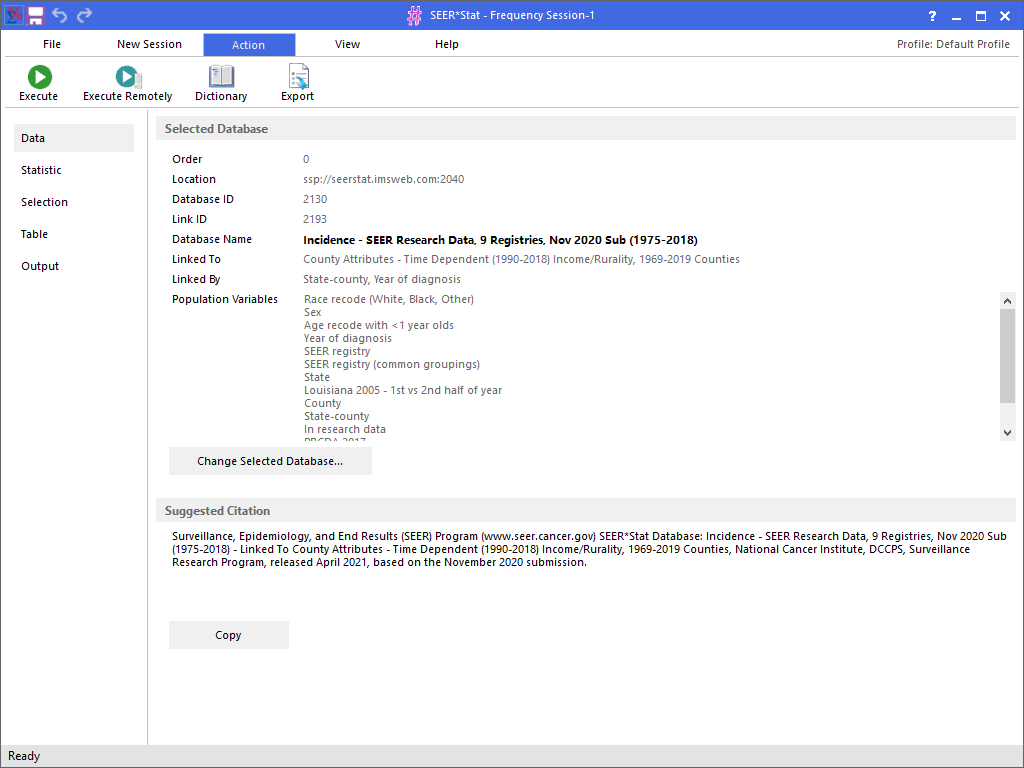Open the Output tab in sidebar
Screen dimensions: 1024x768
pyautogui.click(x=40, y=266)
